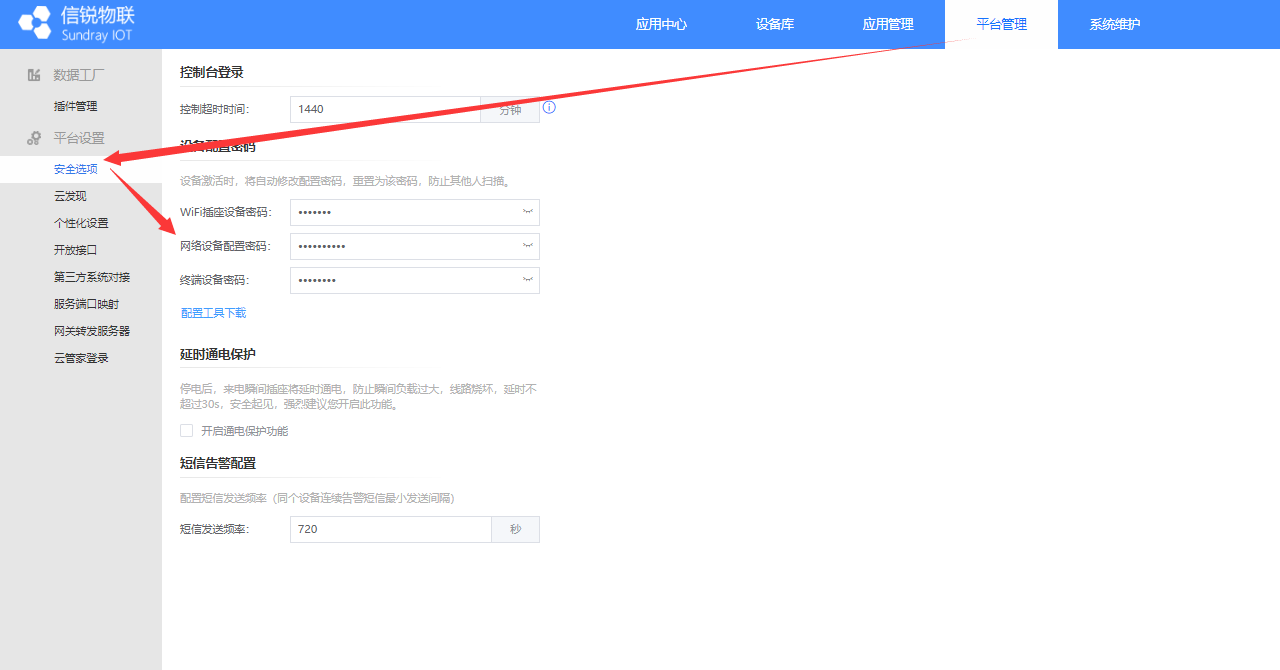Screen dimensions: 1280x670
Task: Open 开放接口 sidebar item
Action: tap(76, 250)
